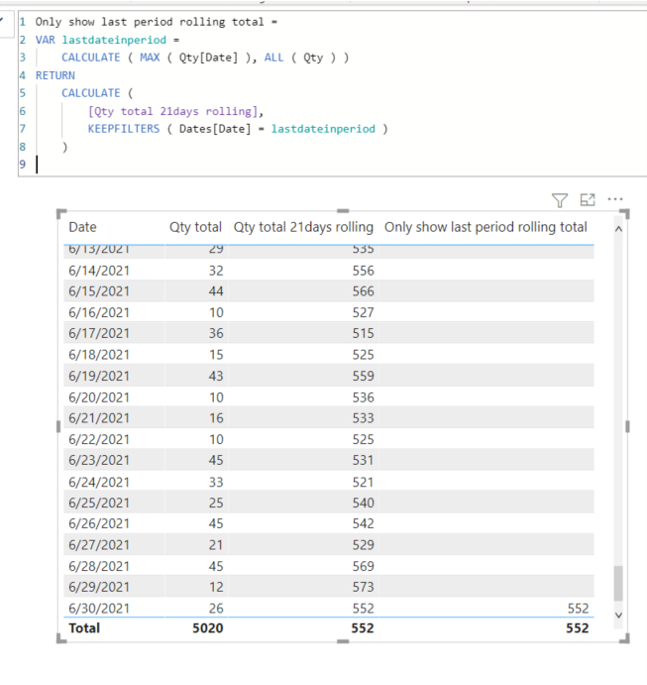Activate Focus mode icon on table

(587, 200)
